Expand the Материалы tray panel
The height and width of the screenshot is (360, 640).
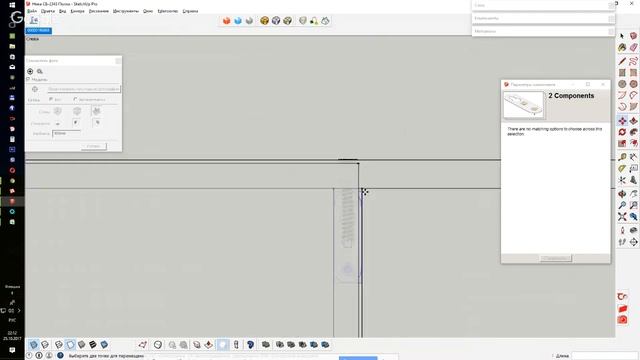543,31
